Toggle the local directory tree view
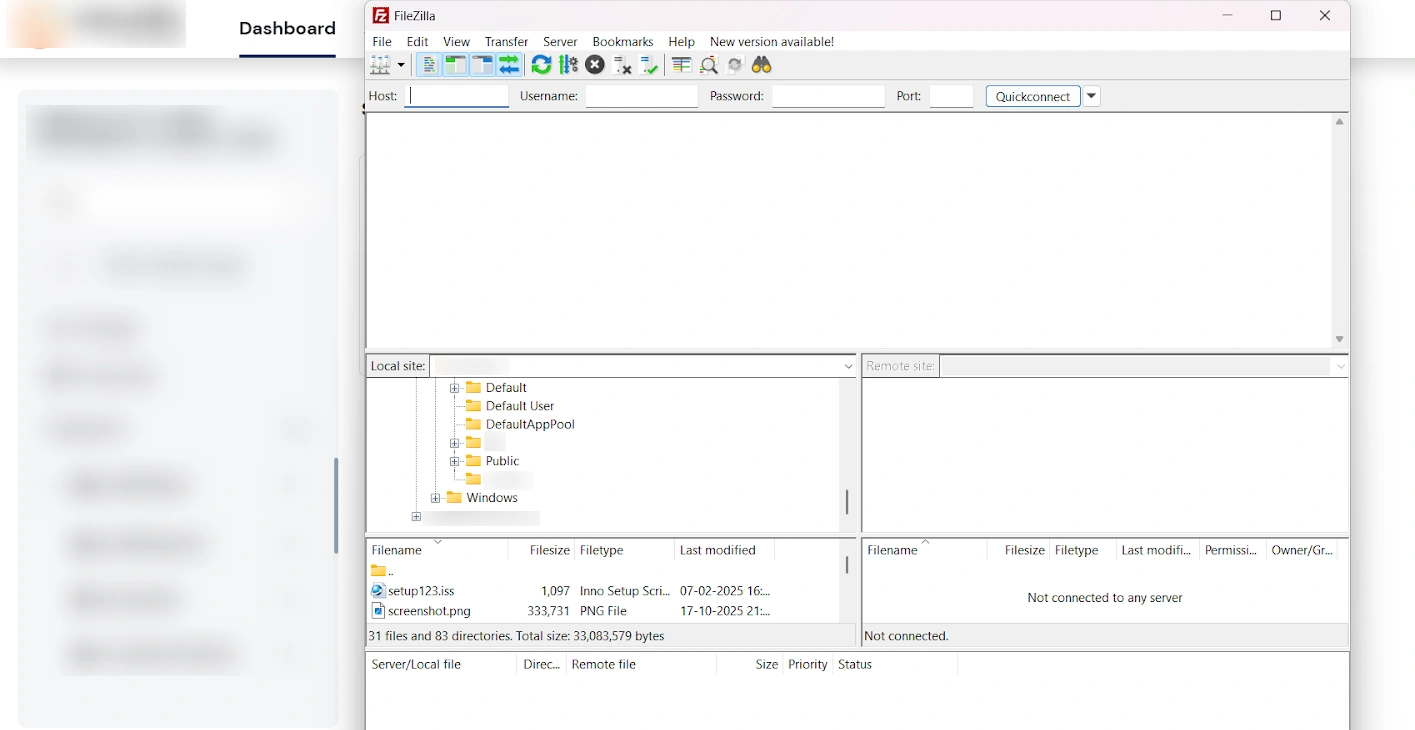 click(x=455, y=64)
